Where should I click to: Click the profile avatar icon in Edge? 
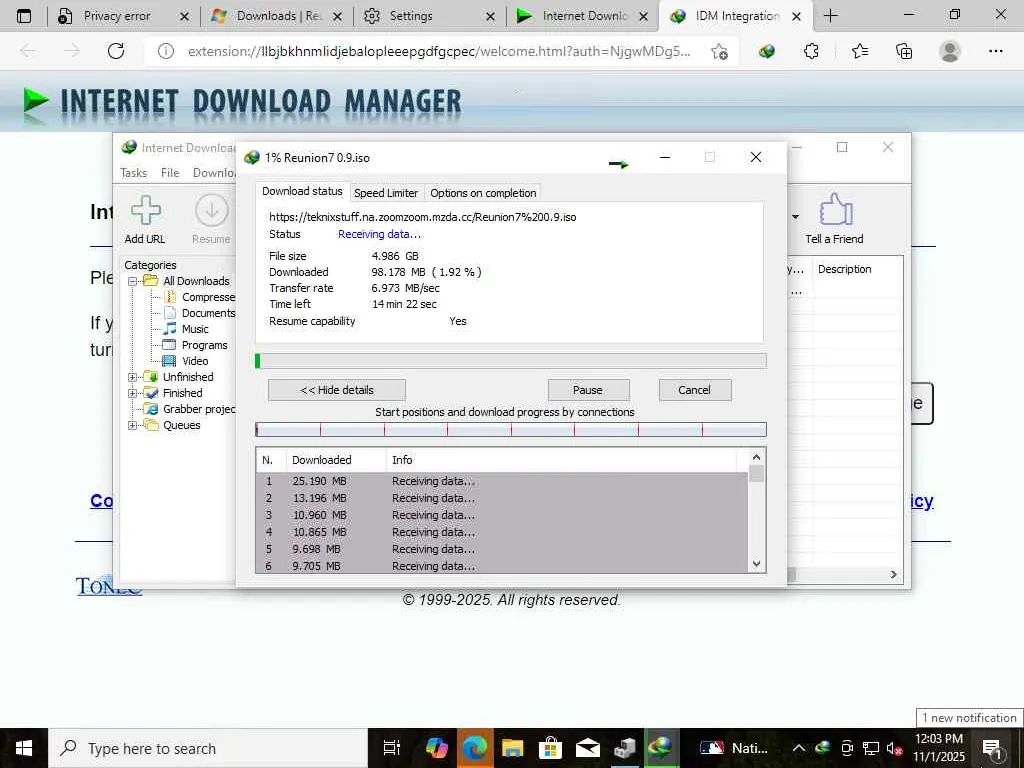(x=950, y=51)
